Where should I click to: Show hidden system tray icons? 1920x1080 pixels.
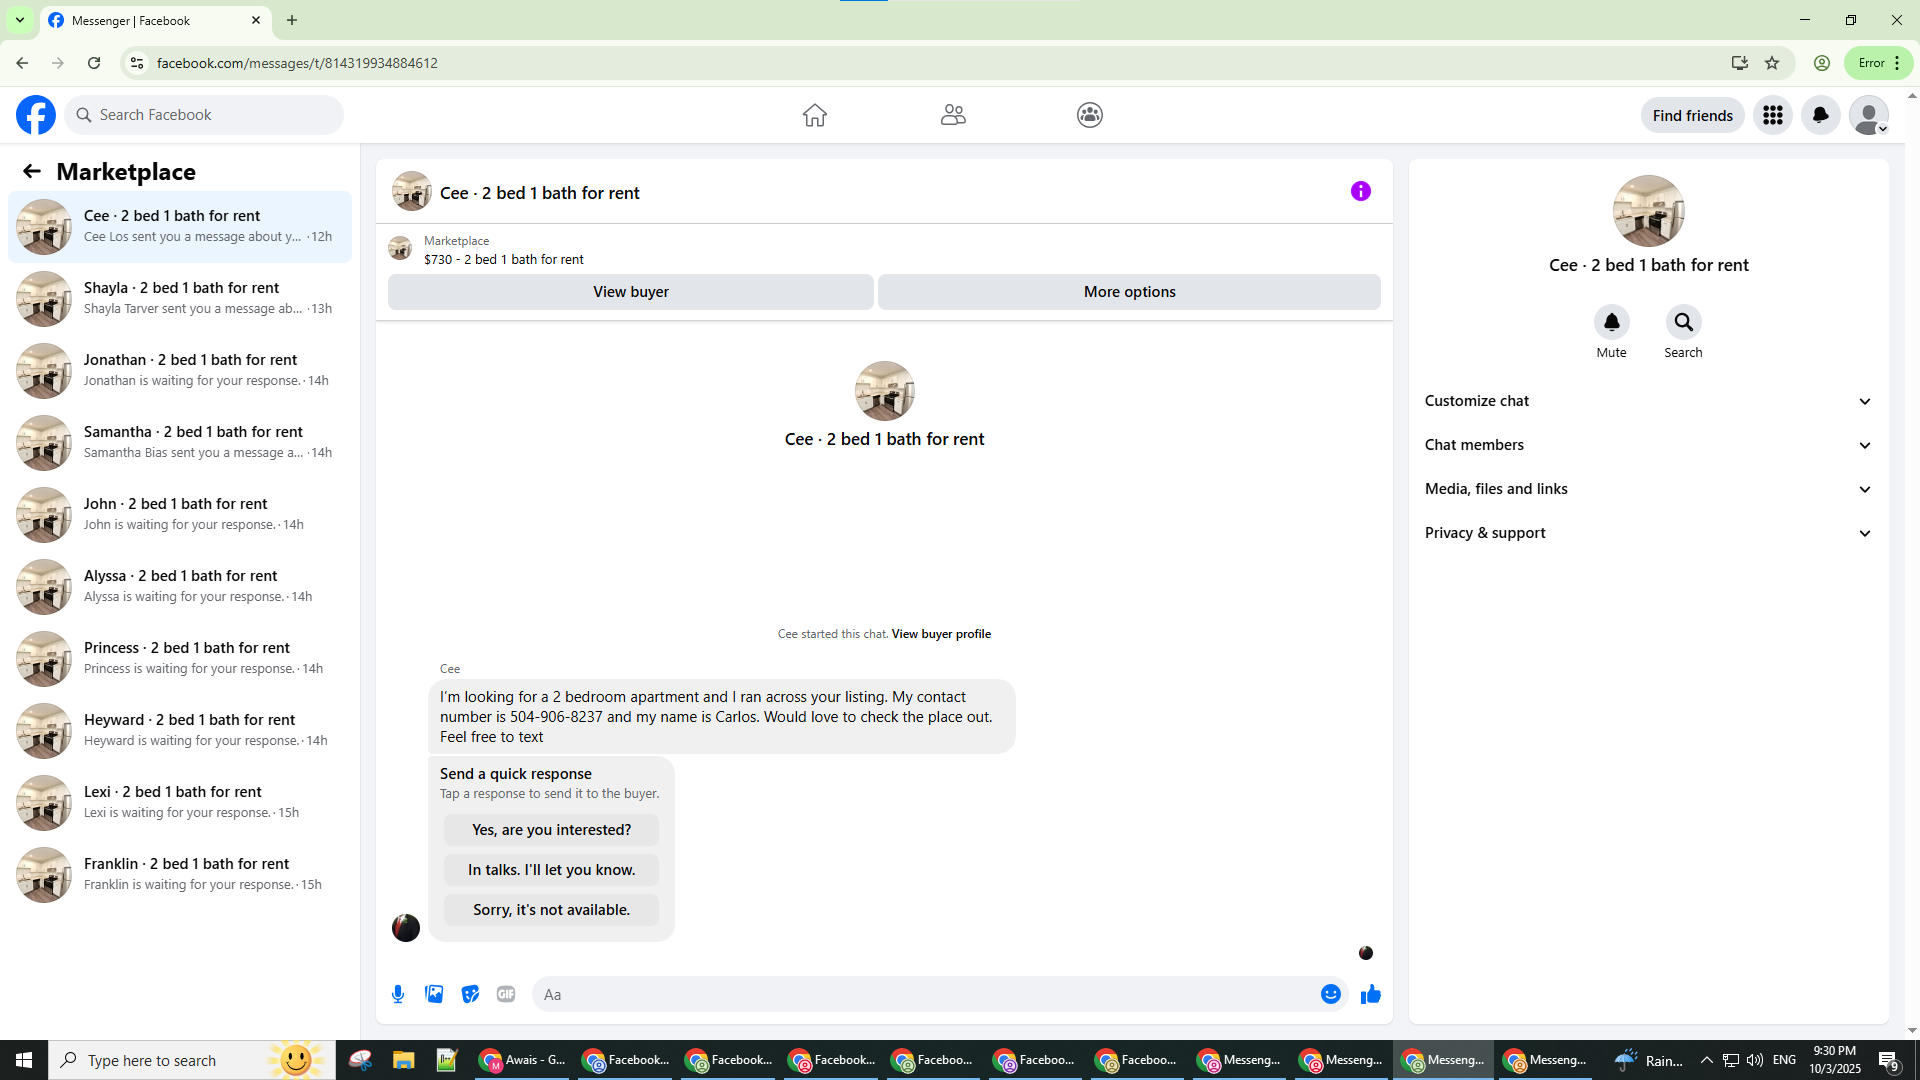1707,1060
